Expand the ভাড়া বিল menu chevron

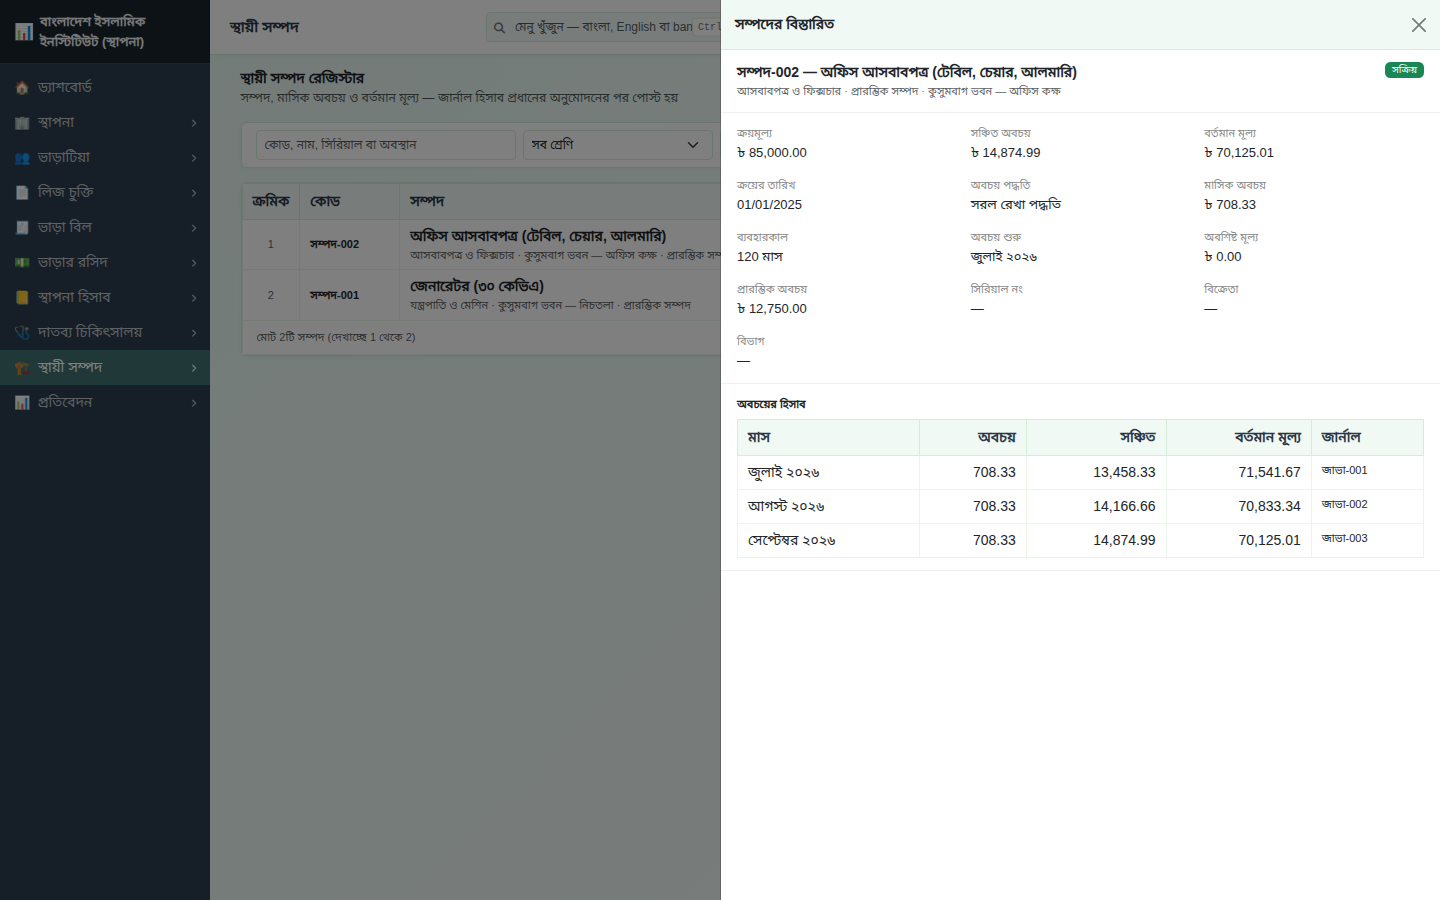coord(194,228)
